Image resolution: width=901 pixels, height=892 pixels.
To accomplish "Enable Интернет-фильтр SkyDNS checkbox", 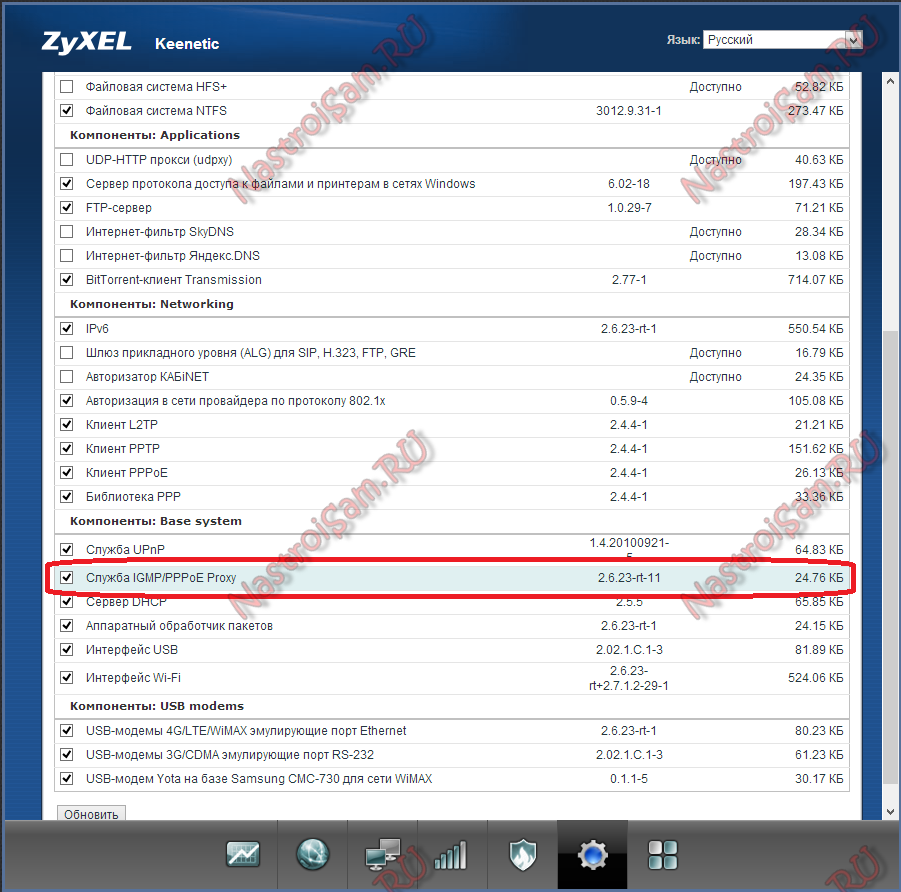I will pyautogui.click(x=67, y=232).
